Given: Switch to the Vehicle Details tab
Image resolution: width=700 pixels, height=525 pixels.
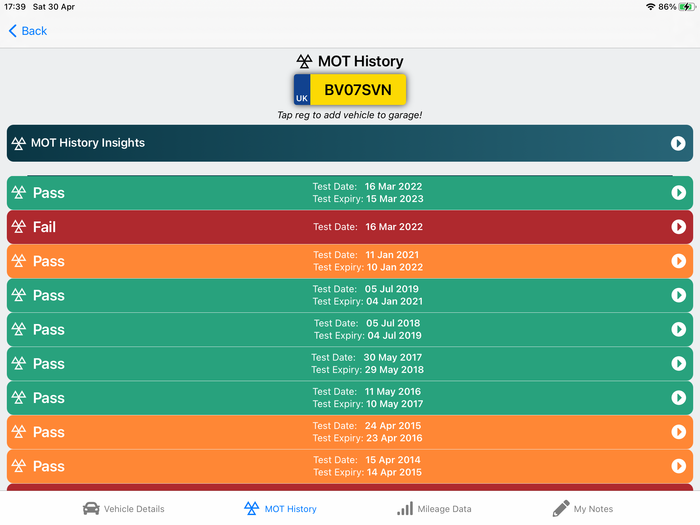Looking at the screenshot, I should pyautogui.click(x=124, y=508).
